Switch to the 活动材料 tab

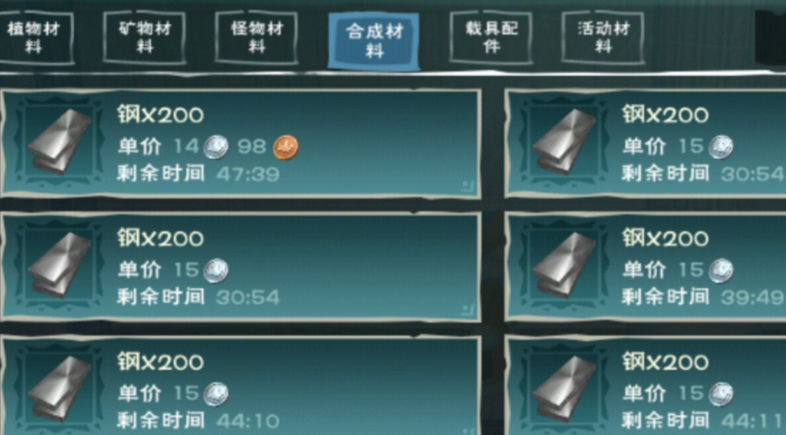pos(603,38)
